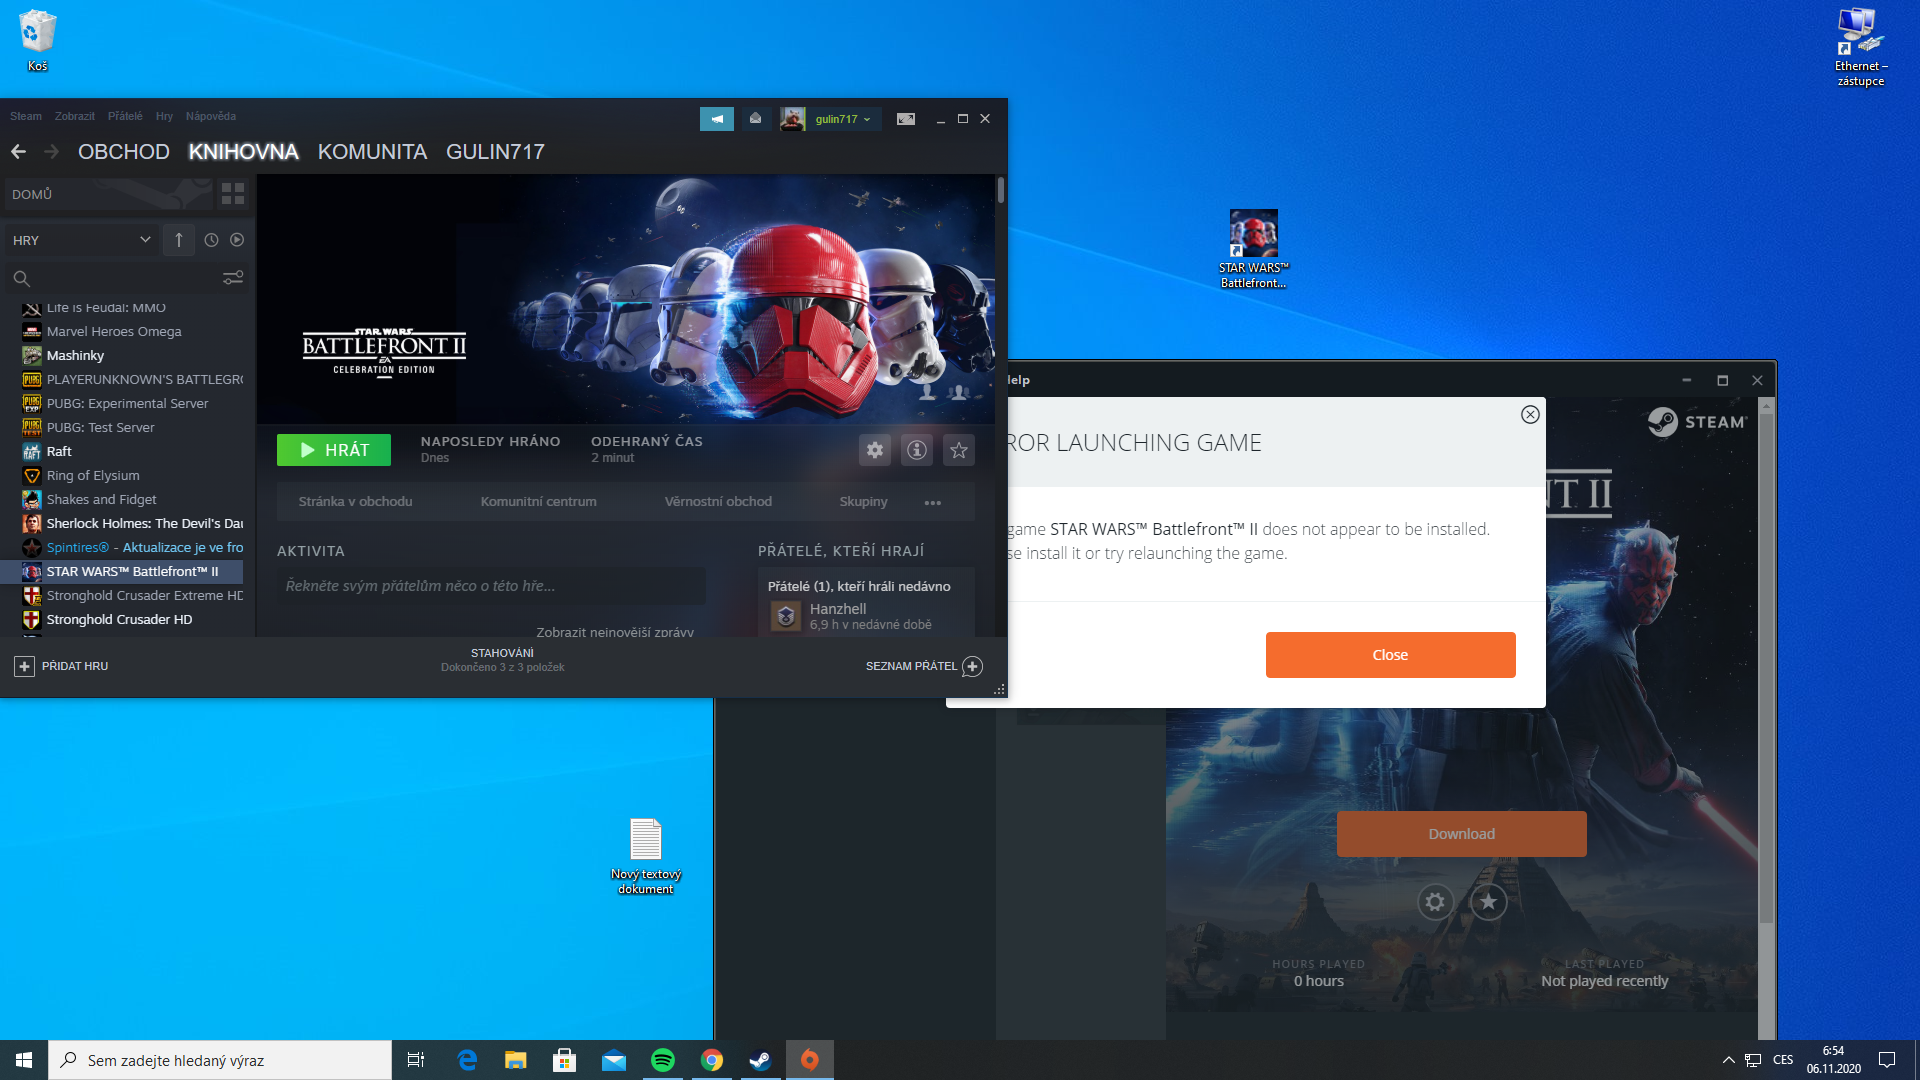Go back with the Steam back arrow
This screenshot has width=1920, height=1080.
tap(18, 152)
